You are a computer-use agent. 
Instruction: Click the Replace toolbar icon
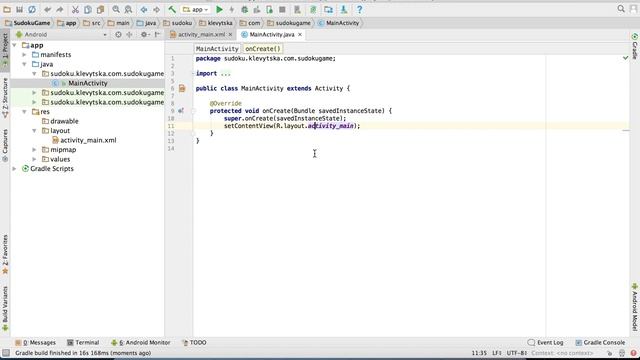click(x=128, y=9)
